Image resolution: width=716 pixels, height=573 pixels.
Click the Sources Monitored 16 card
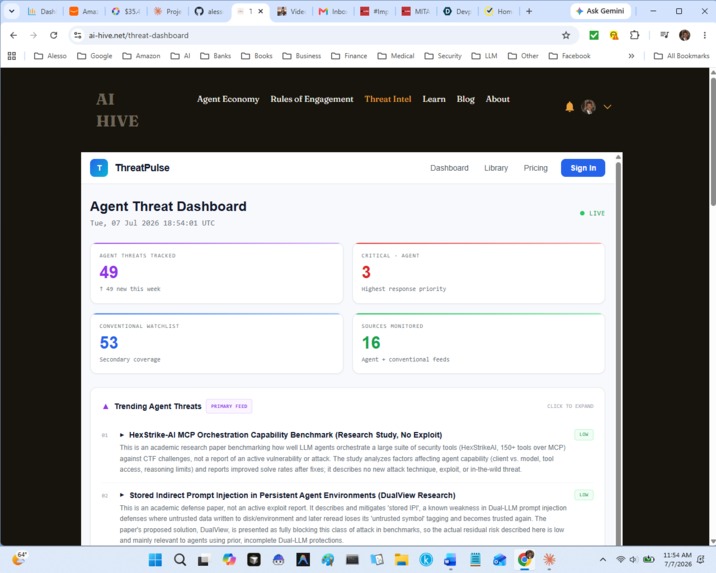(x=479, y=343)
